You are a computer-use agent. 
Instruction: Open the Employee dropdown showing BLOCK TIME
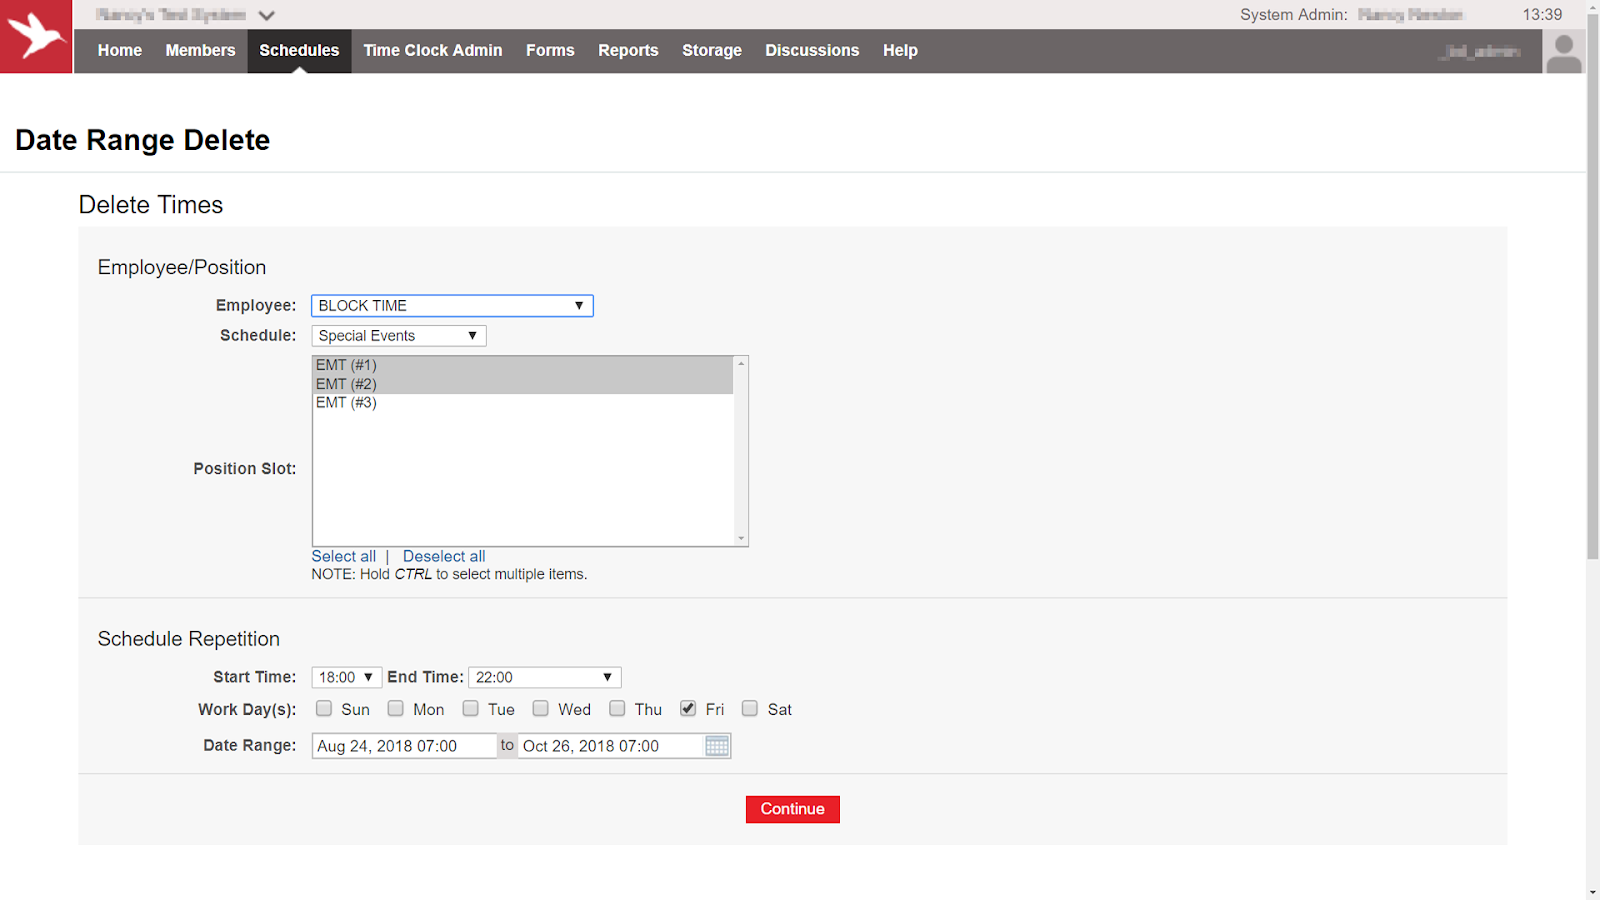click(452, 306)
